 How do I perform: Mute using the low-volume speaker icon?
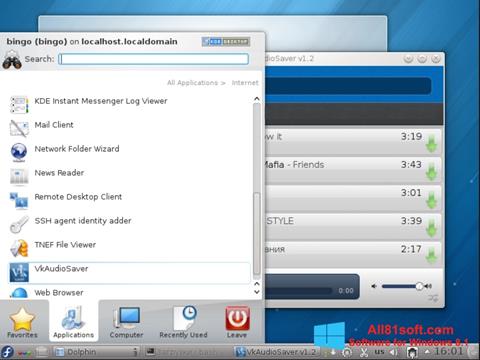coord(374,286)
